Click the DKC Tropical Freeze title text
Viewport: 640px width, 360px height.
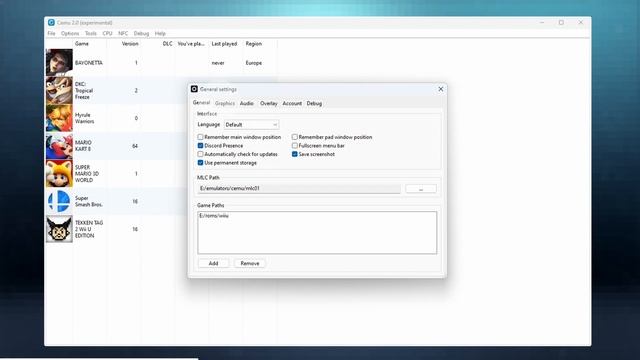84,90
